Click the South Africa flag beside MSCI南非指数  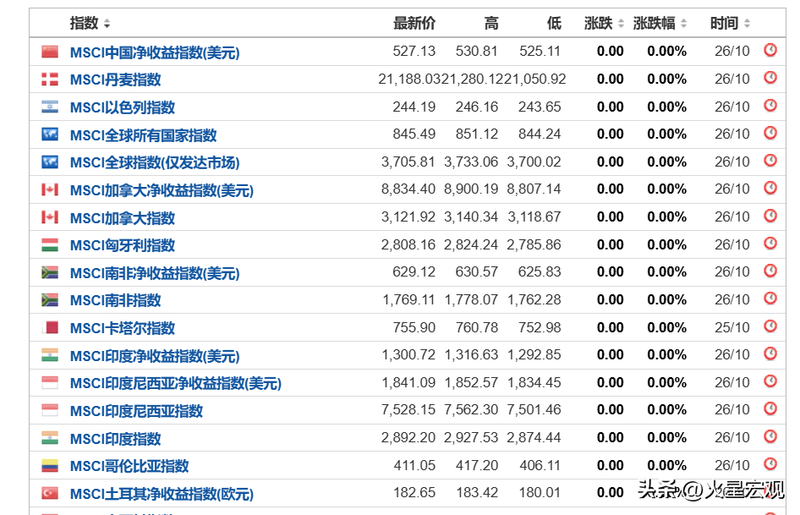(49, 300)
